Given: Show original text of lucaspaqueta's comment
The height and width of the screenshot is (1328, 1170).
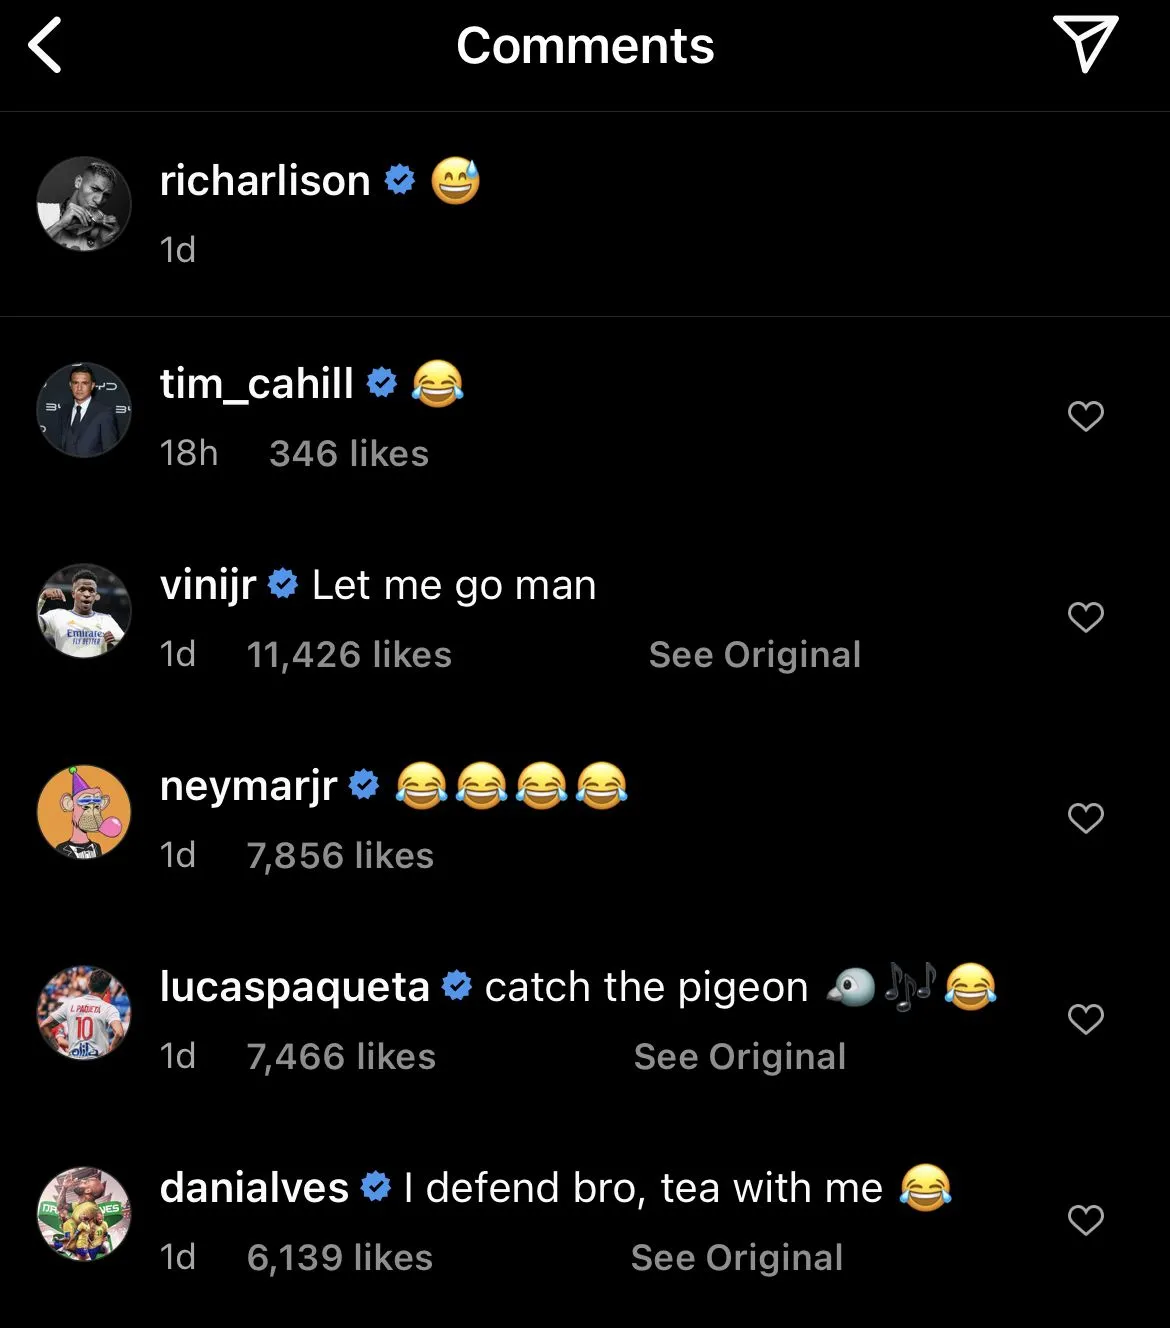Looking at the screenshot, I should [x=739, y=1057].
